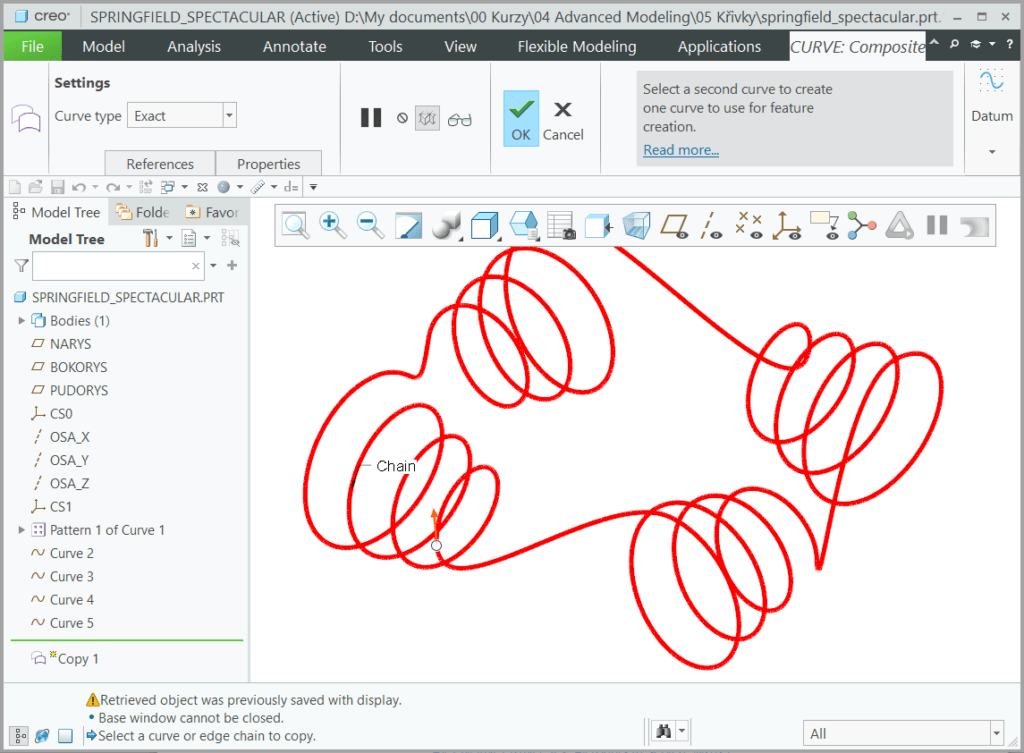Open the Flexible Modeling ribbon tab
Screen dimensions: 1024x753
[x=576, y=46]
